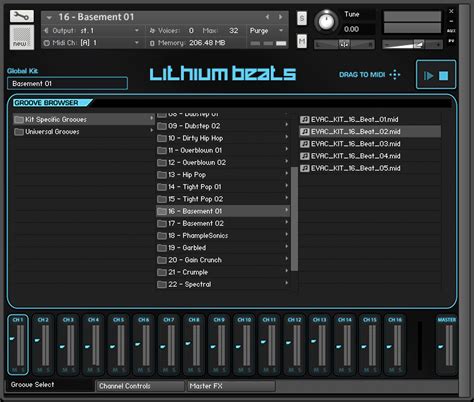Open the wrench instrument options icon
Viewport: 474px width, 402px height.
tap(22, 16)
